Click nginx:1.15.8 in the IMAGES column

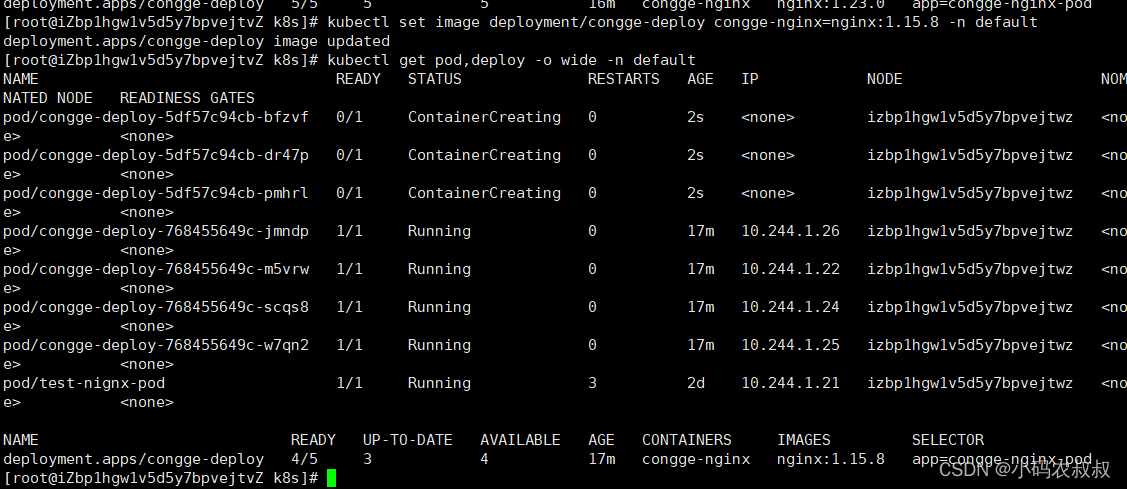point(830,459)
